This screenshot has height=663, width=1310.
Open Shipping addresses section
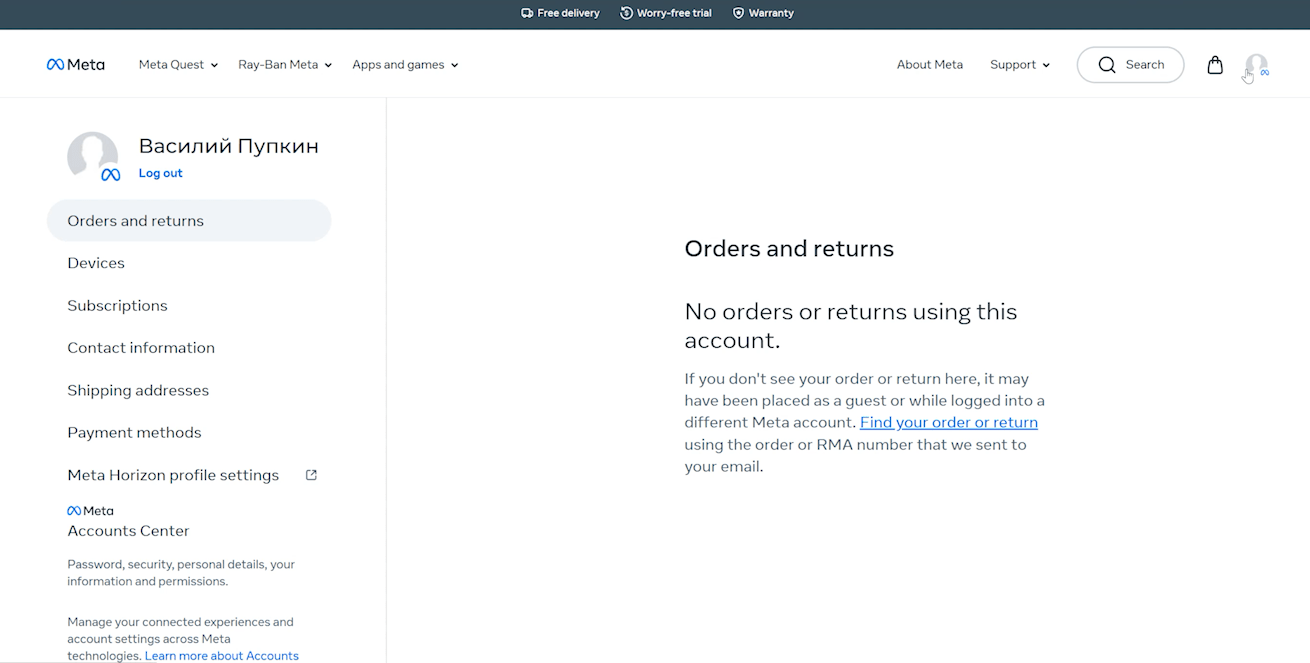138,391
